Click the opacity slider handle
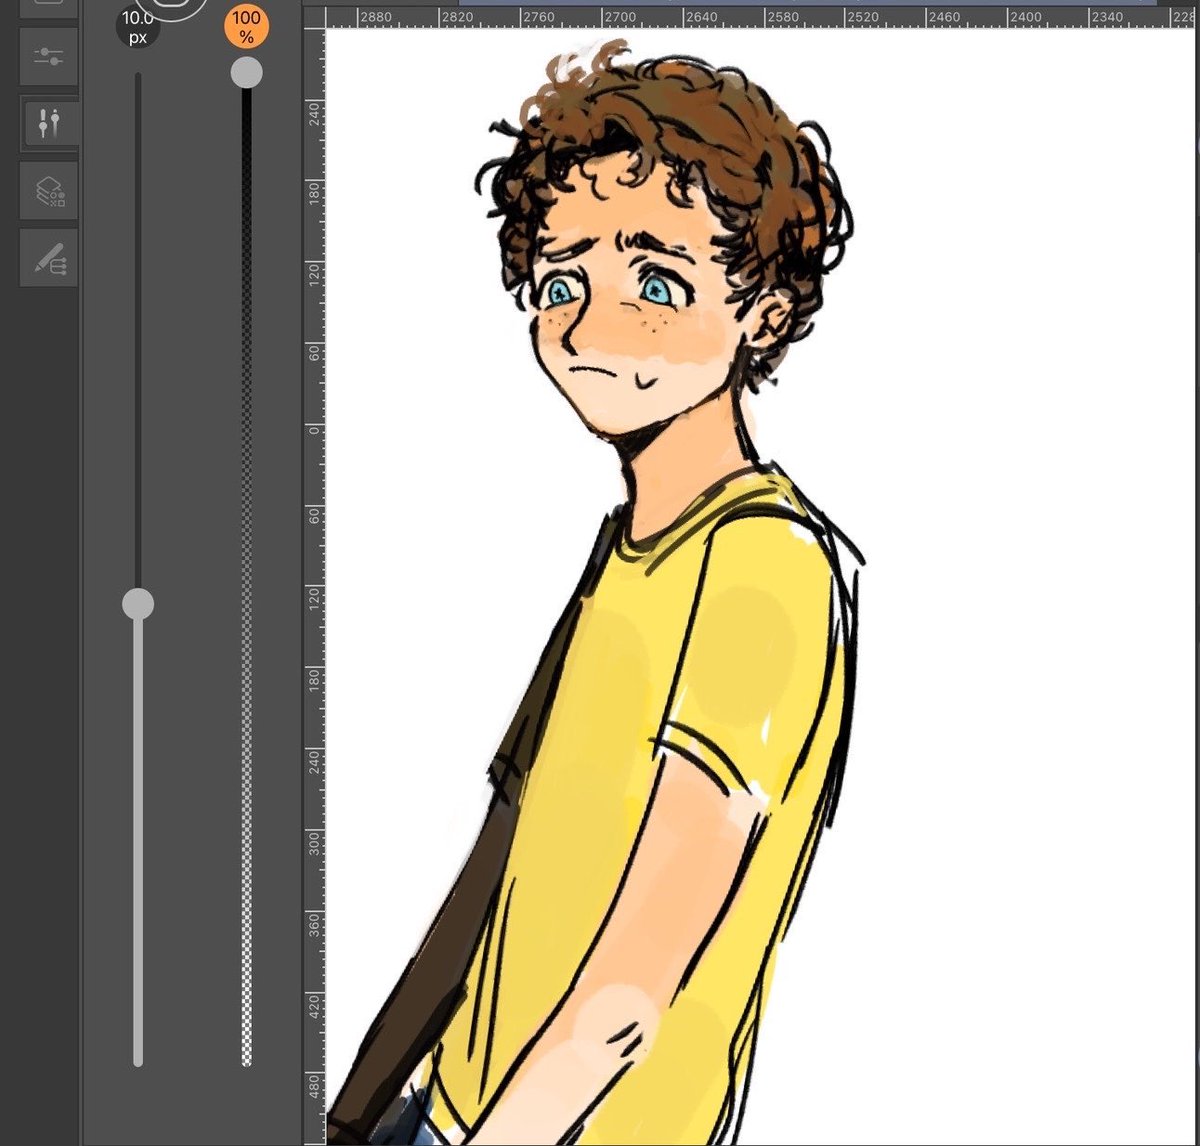The height and width of the screenshot is (1146, 1200). pyautogui.click(x=246, y=72)
